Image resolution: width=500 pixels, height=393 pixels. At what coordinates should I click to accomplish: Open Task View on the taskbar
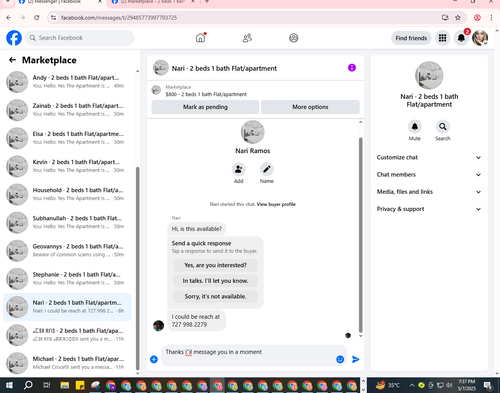point(47,385)
